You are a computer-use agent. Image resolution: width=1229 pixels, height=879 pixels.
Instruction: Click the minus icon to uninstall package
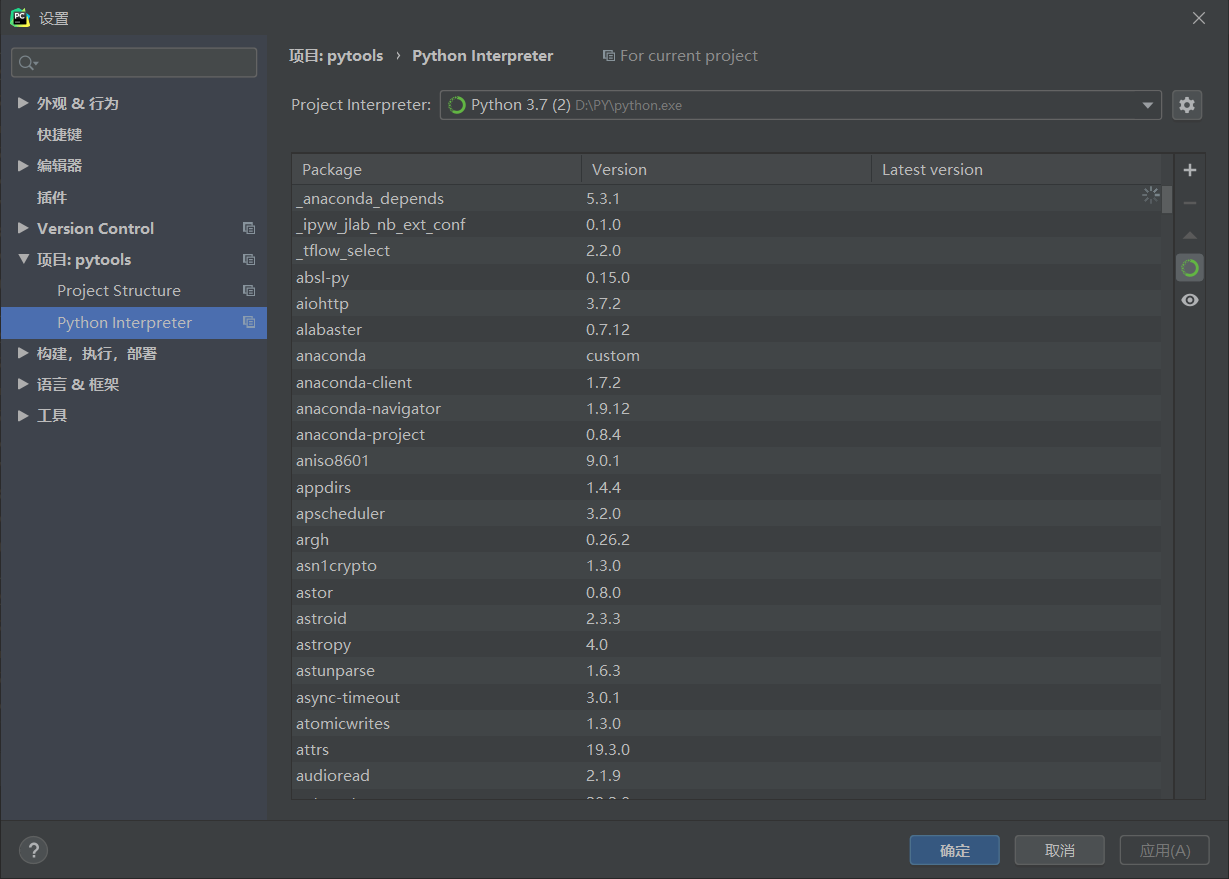pos(1189,203)
